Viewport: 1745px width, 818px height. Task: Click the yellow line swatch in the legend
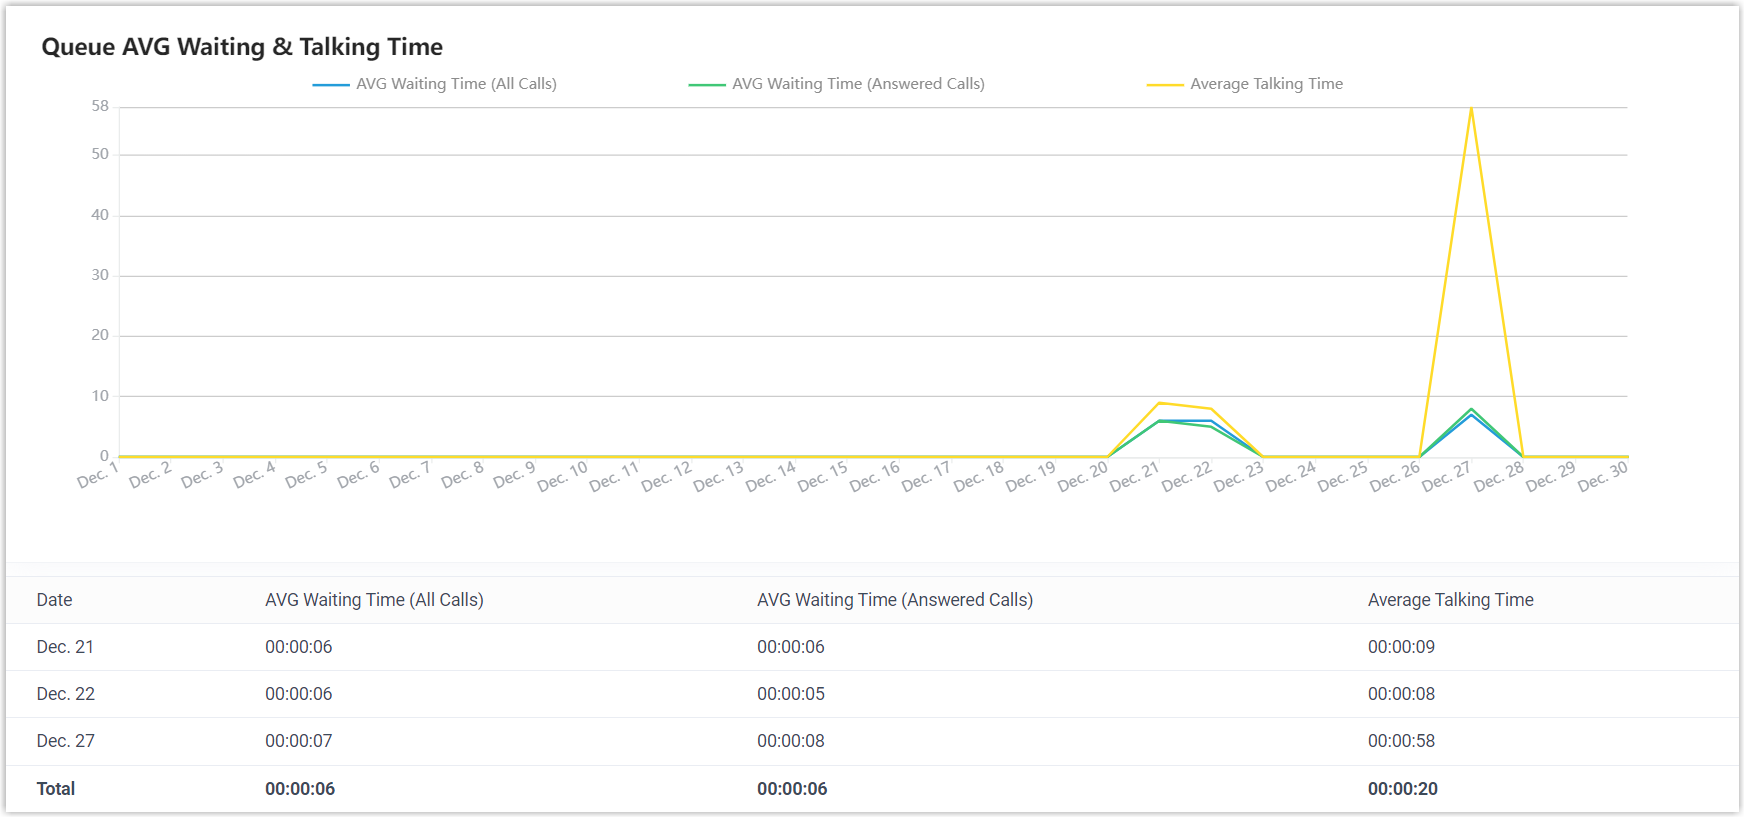(1165, 85)
